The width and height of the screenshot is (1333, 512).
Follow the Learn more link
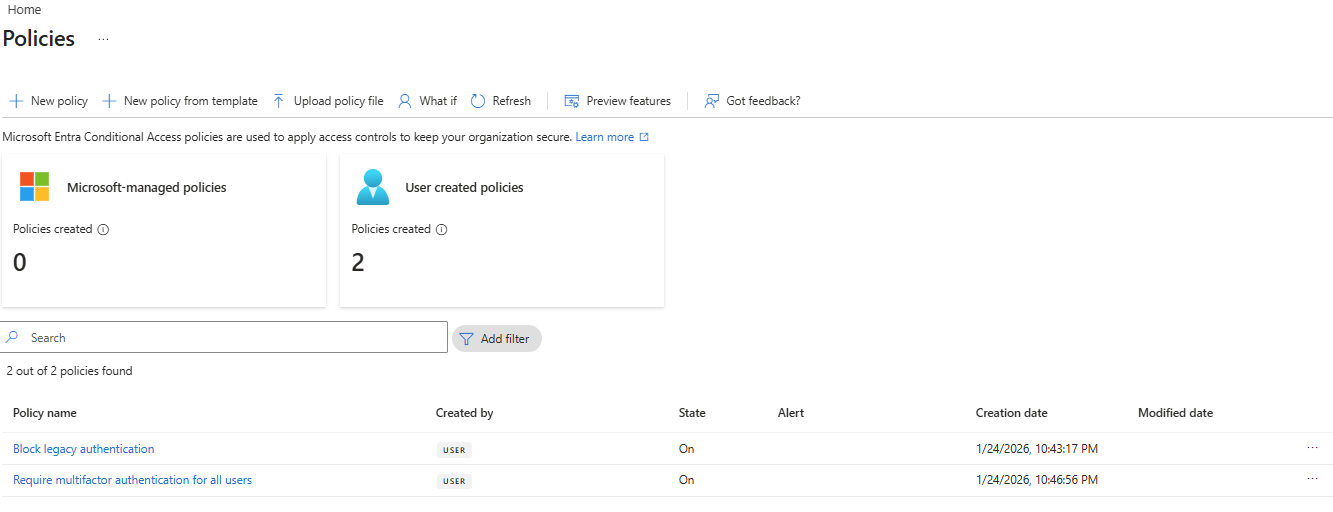coord(612,137)
